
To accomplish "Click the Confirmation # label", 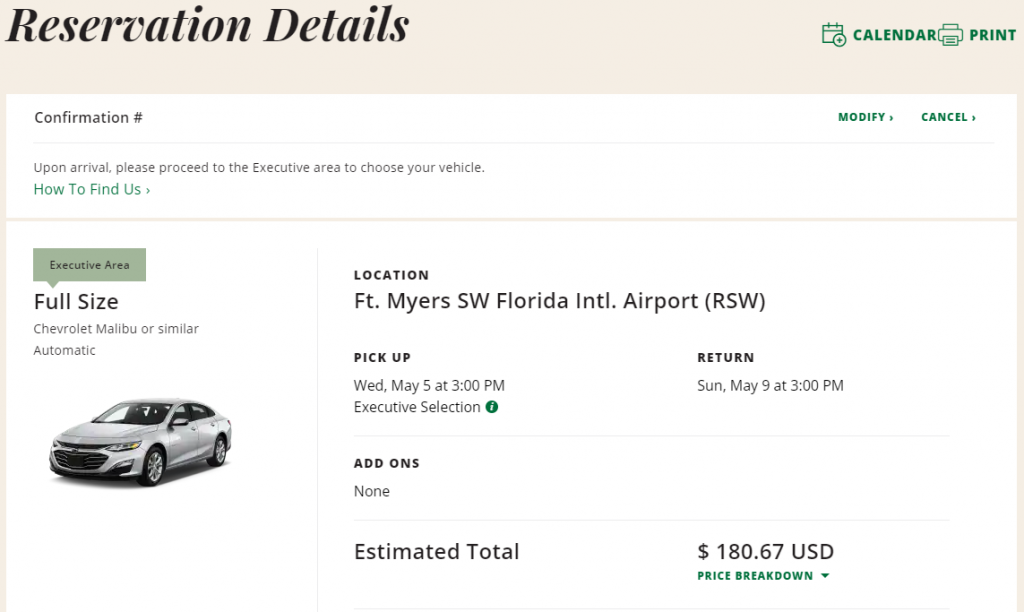I will coord(88,118).
